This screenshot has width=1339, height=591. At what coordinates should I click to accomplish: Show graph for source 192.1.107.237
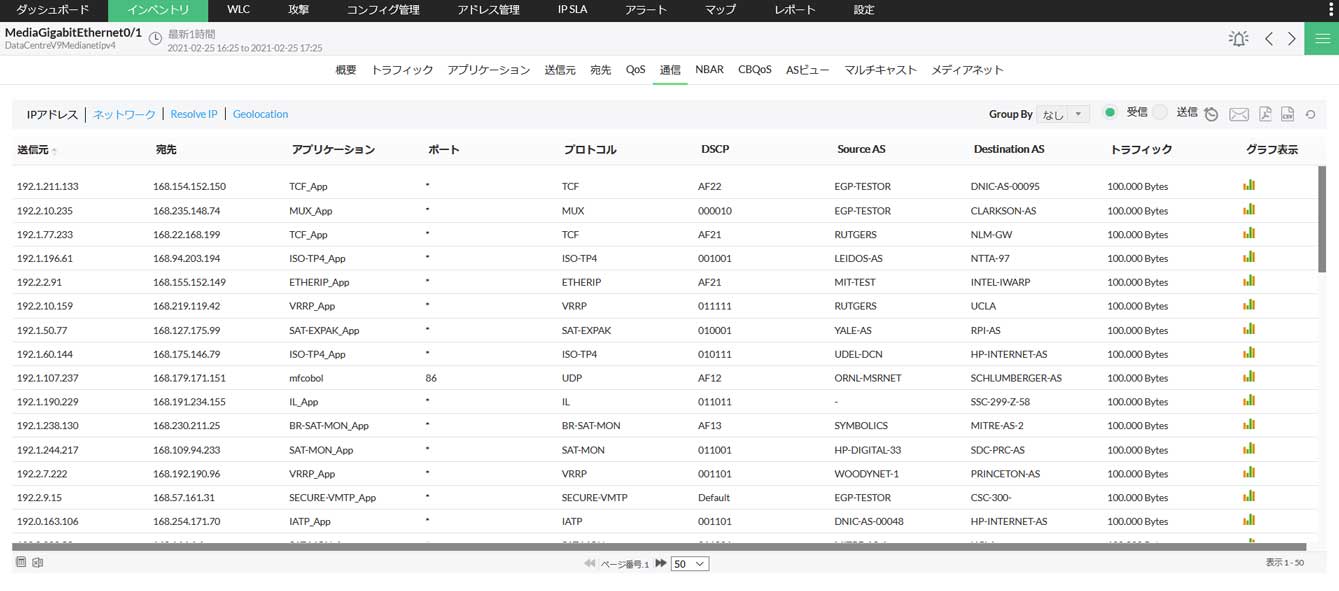point(1249,377)
